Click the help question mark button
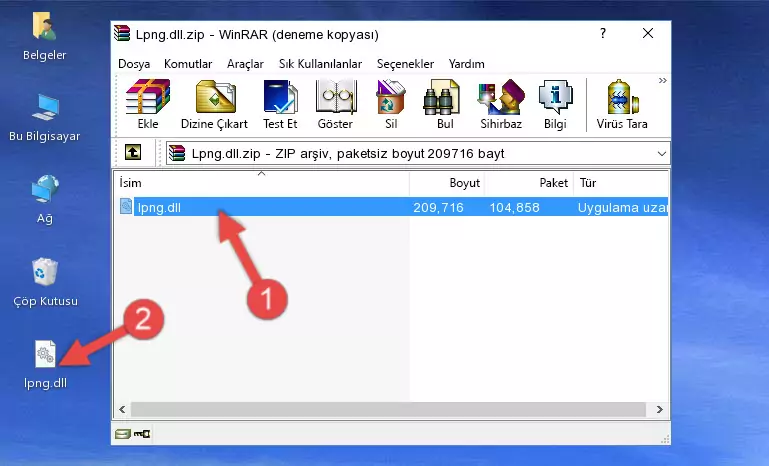Image resolution: width=769 pixels, height=466 pixels. (603, 33)
